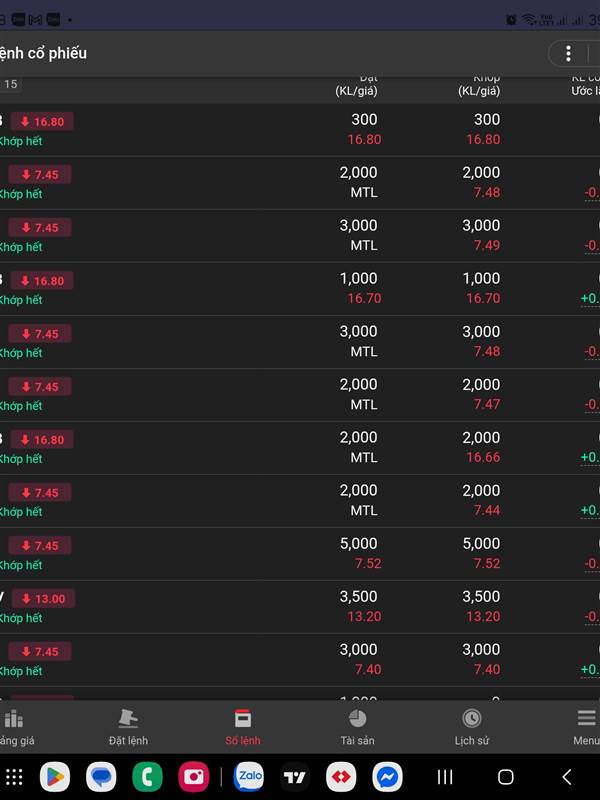Tap the Android home navigation button
This screenshot has width=600, height=800.
(505, 777)
